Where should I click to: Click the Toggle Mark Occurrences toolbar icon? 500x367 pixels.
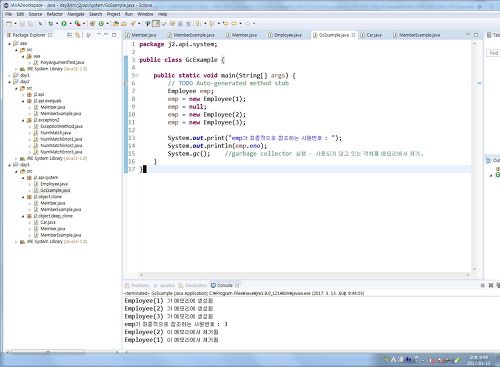[156, 24]
